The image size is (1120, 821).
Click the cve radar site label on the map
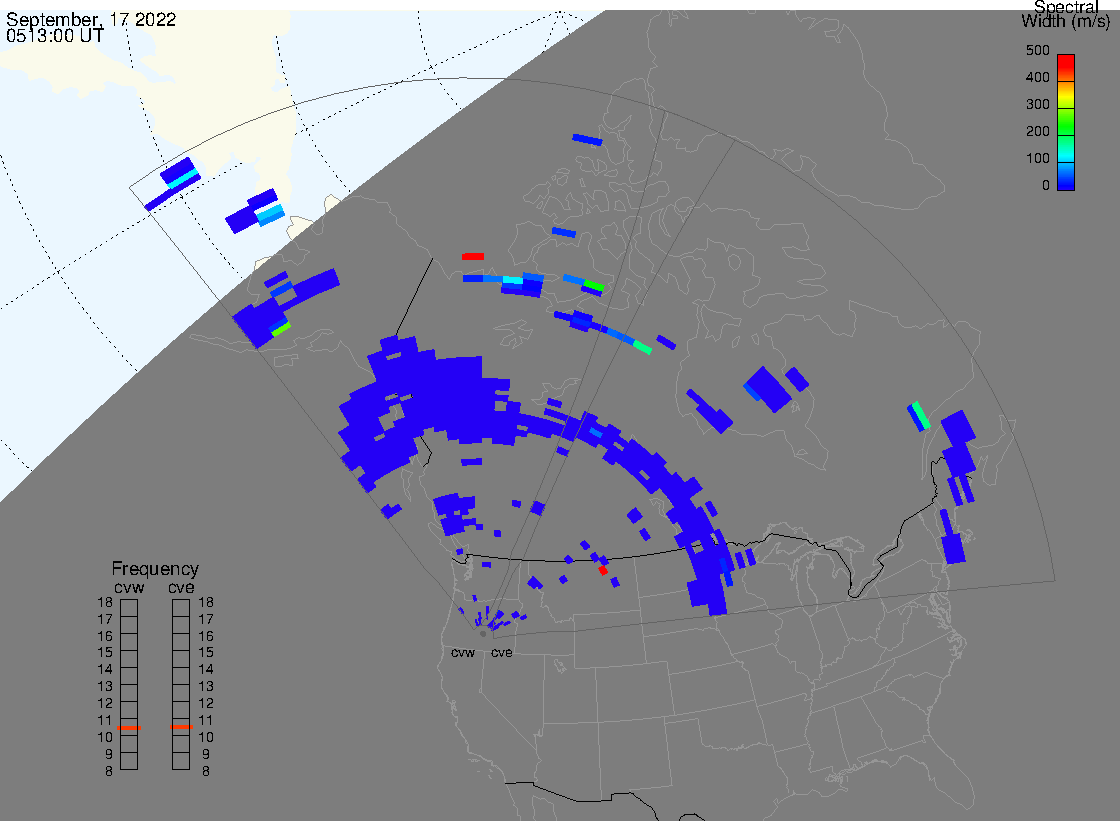coord(501,653)
